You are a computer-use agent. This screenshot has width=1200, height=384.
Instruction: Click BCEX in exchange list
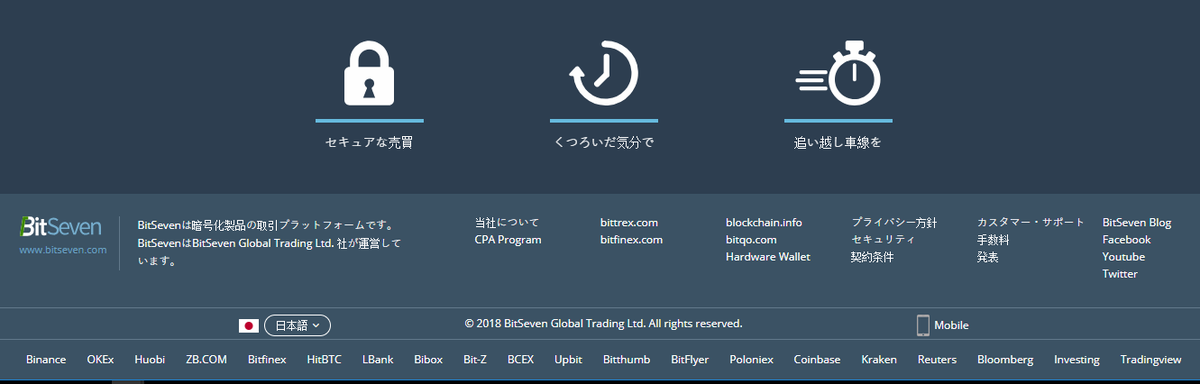pos(521,359)
